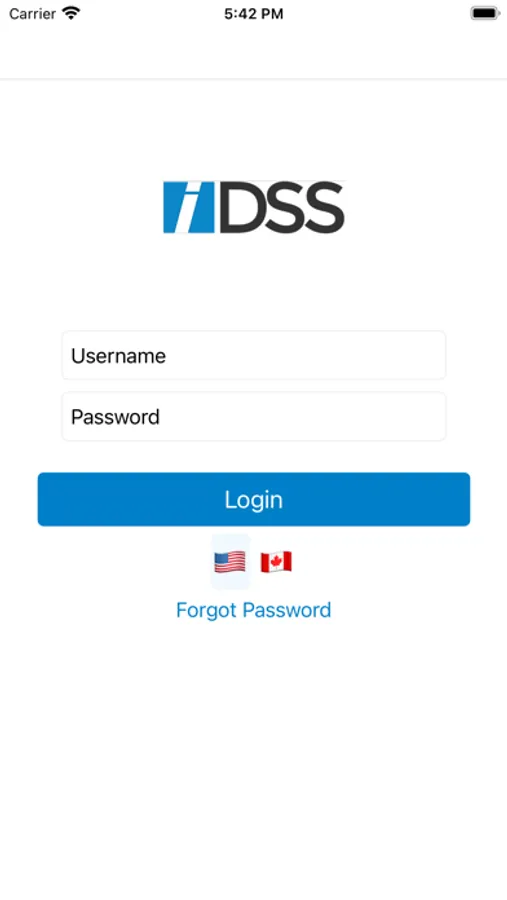
Task: Click the Wi-Fi signal icon
Action: tap(71, 13)
